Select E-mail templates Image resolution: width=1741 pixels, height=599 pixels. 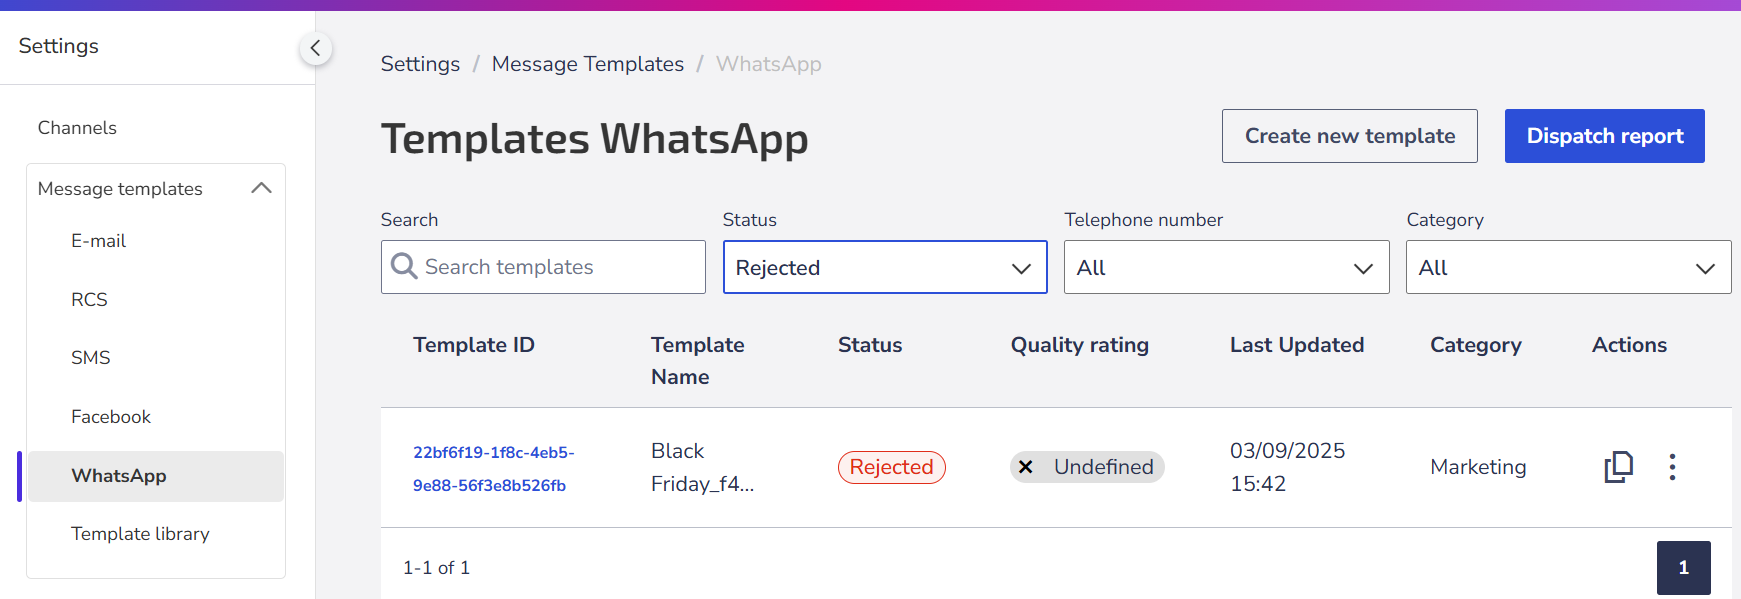point(99,241)
